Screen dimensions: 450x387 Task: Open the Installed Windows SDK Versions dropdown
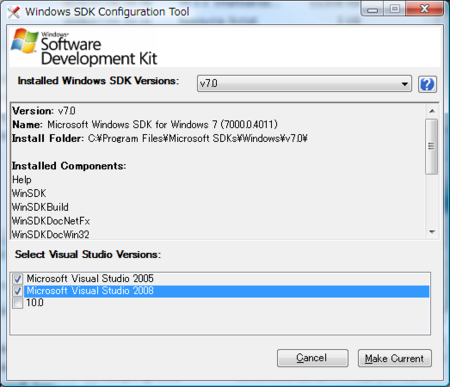coord(304,83)
